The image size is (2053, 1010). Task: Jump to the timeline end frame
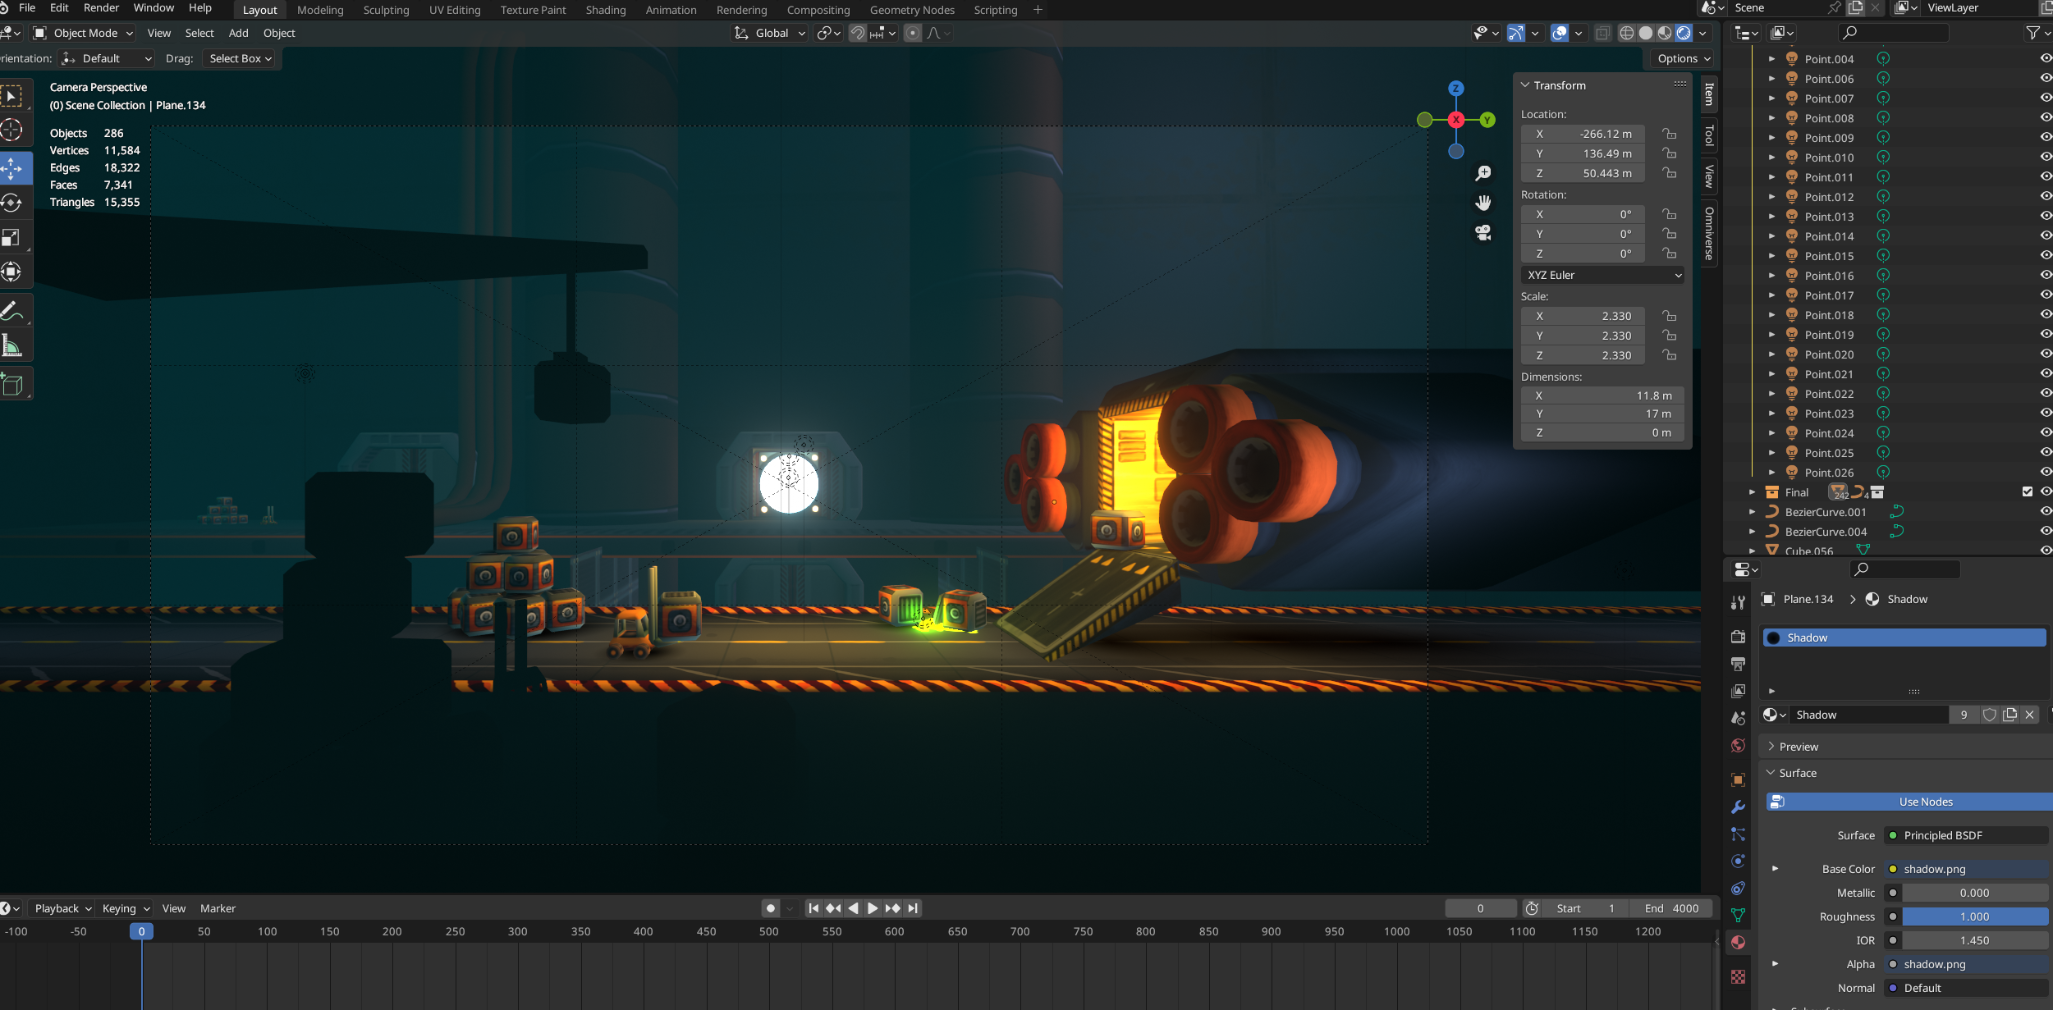pos(912,908)
